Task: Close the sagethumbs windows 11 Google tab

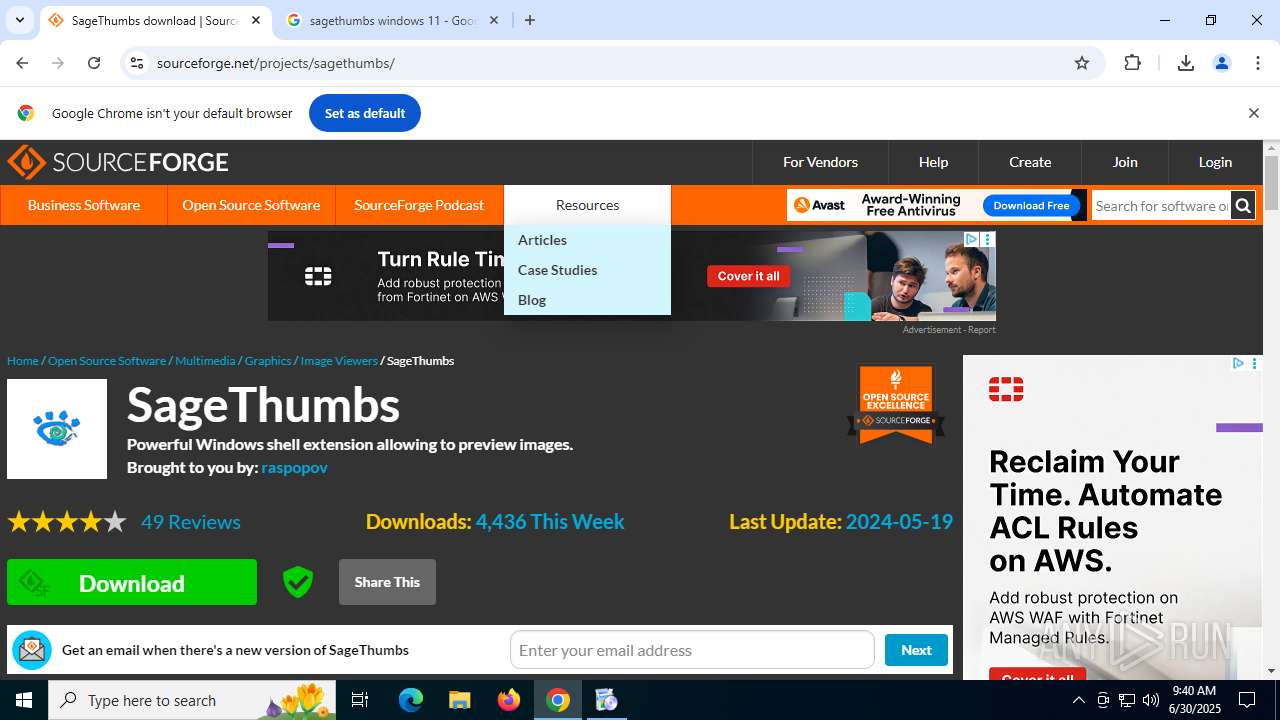Action: 494,20
